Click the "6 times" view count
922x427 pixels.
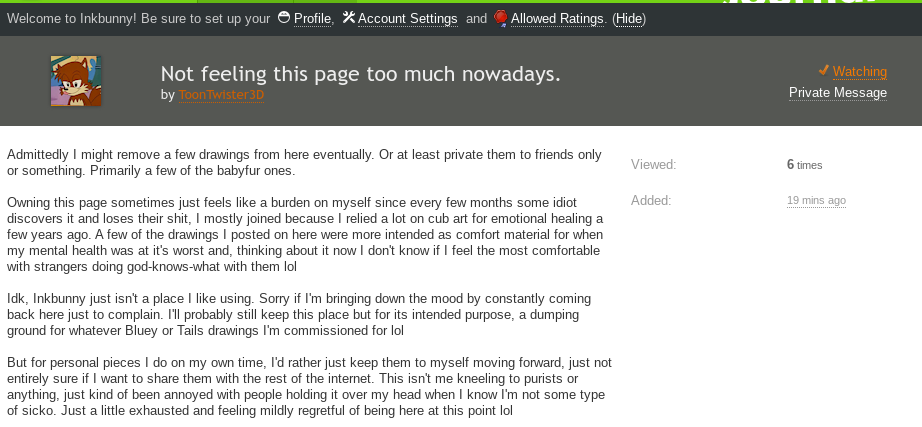tap(804, 165)
